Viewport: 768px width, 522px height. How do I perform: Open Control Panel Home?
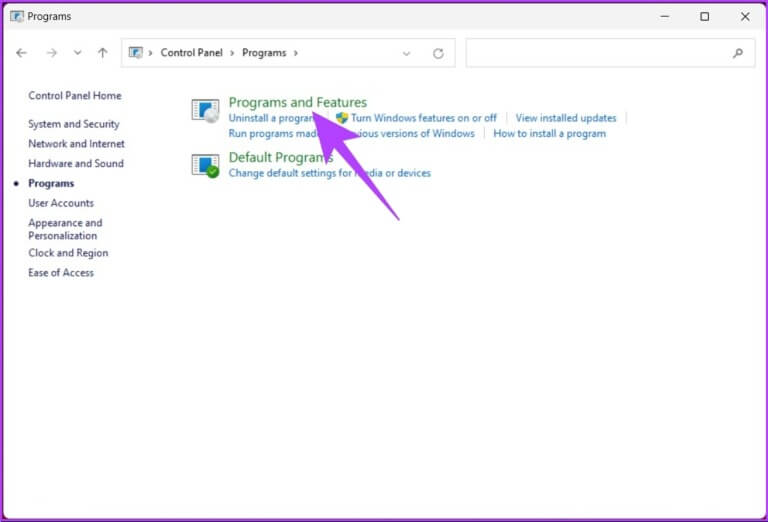coord(75,95)
